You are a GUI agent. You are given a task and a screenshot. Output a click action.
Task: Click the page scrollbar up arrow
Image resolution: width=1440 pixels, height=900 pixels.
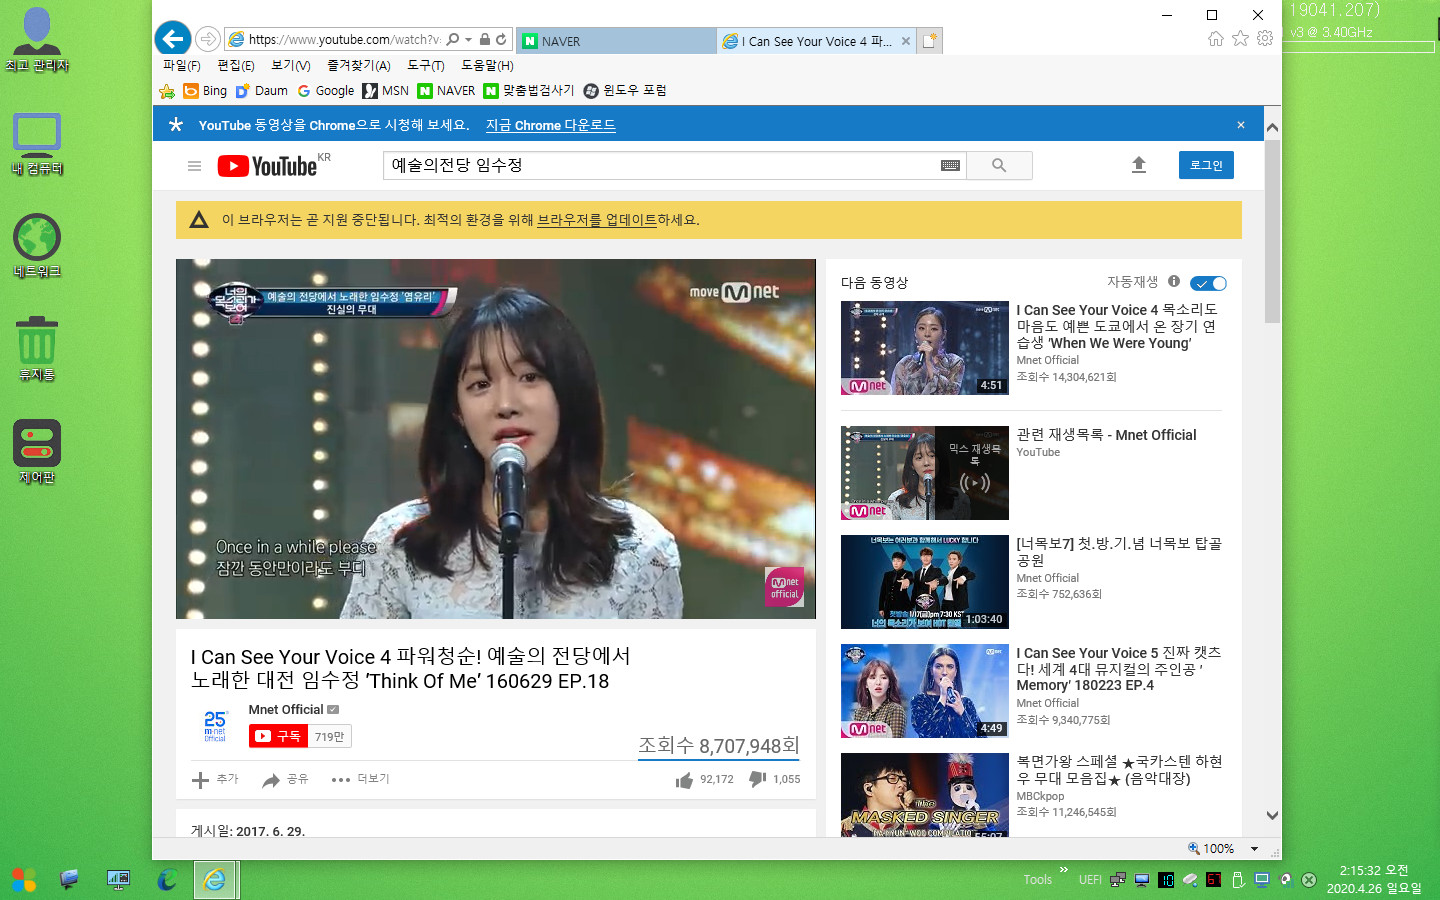(x=1272, y=128)
